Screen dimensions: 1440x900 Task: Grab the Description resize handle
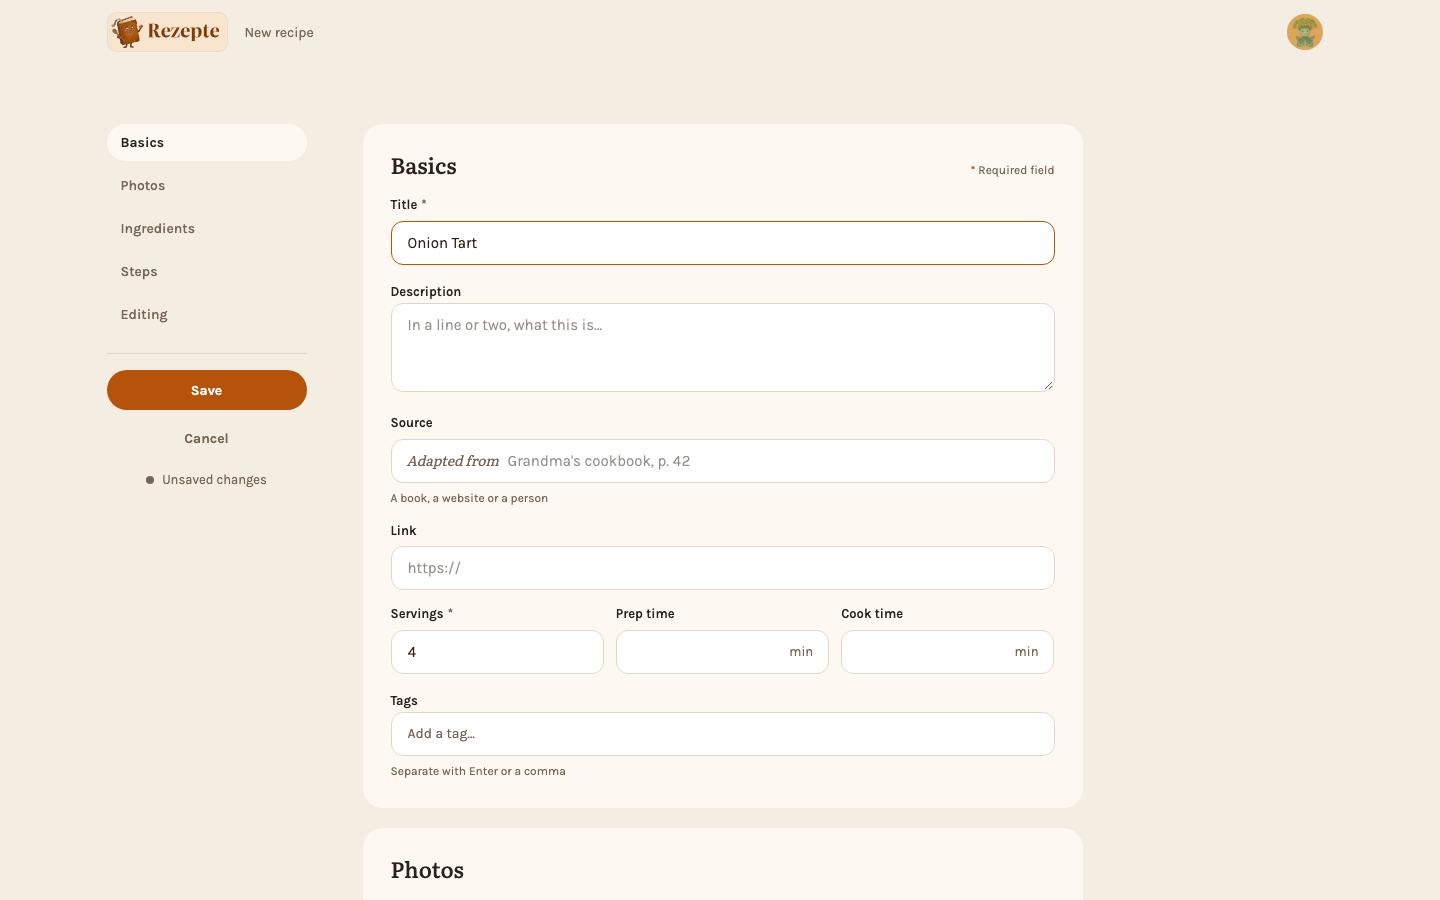click(1048, 385)
